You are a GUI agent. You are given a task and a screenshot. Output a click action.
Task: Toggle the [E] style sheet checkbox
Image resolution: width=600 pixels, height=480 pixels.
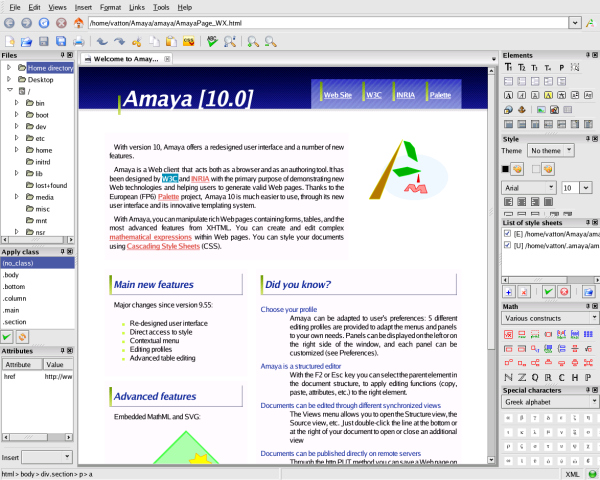pyautogui.click(x=507, y=233)
